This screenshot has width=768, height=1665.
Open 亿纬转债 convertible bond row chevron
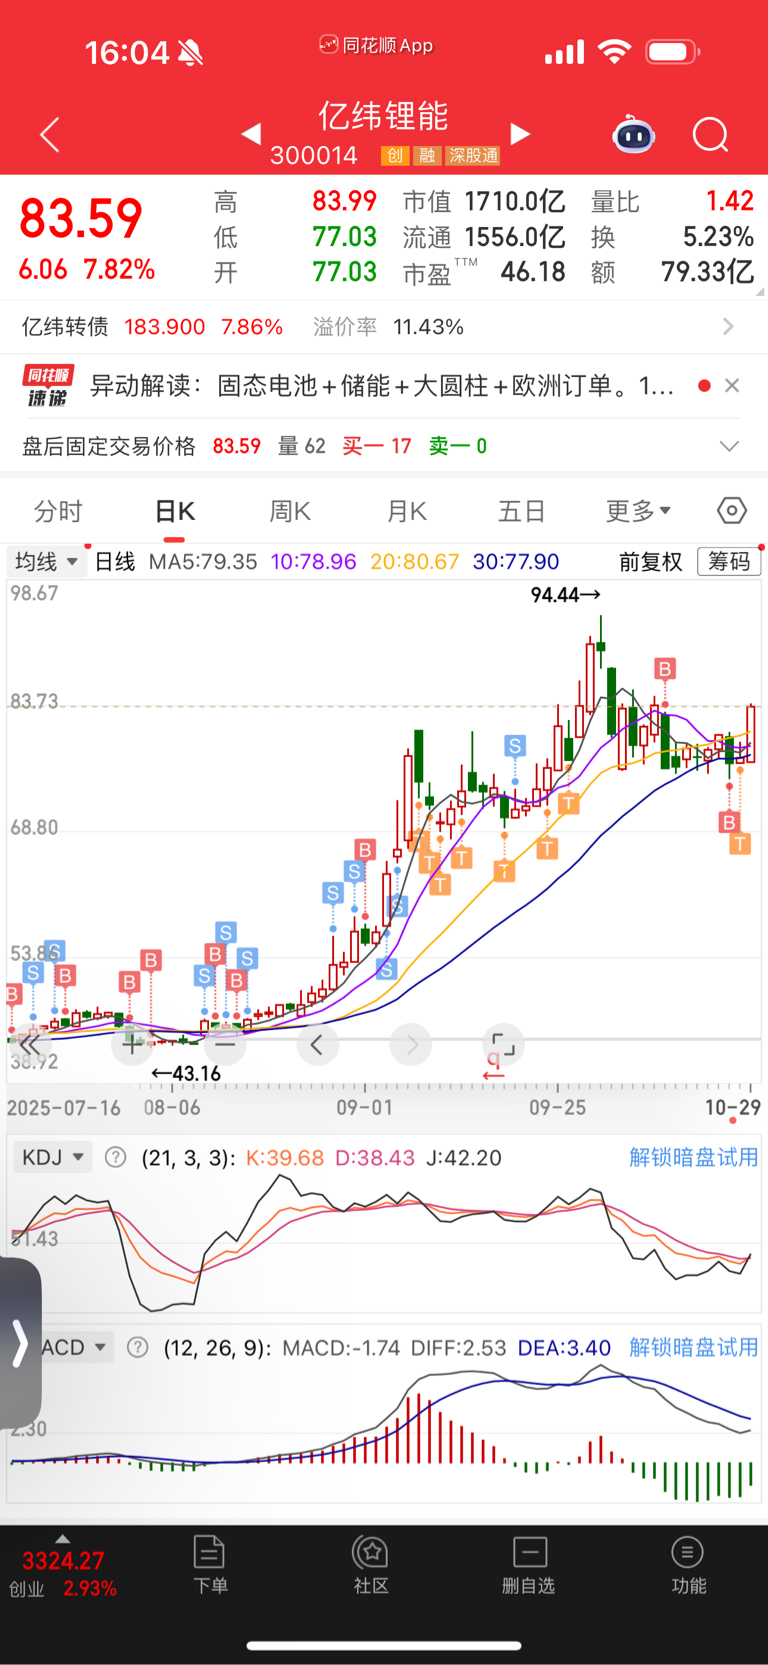point(727,327)
